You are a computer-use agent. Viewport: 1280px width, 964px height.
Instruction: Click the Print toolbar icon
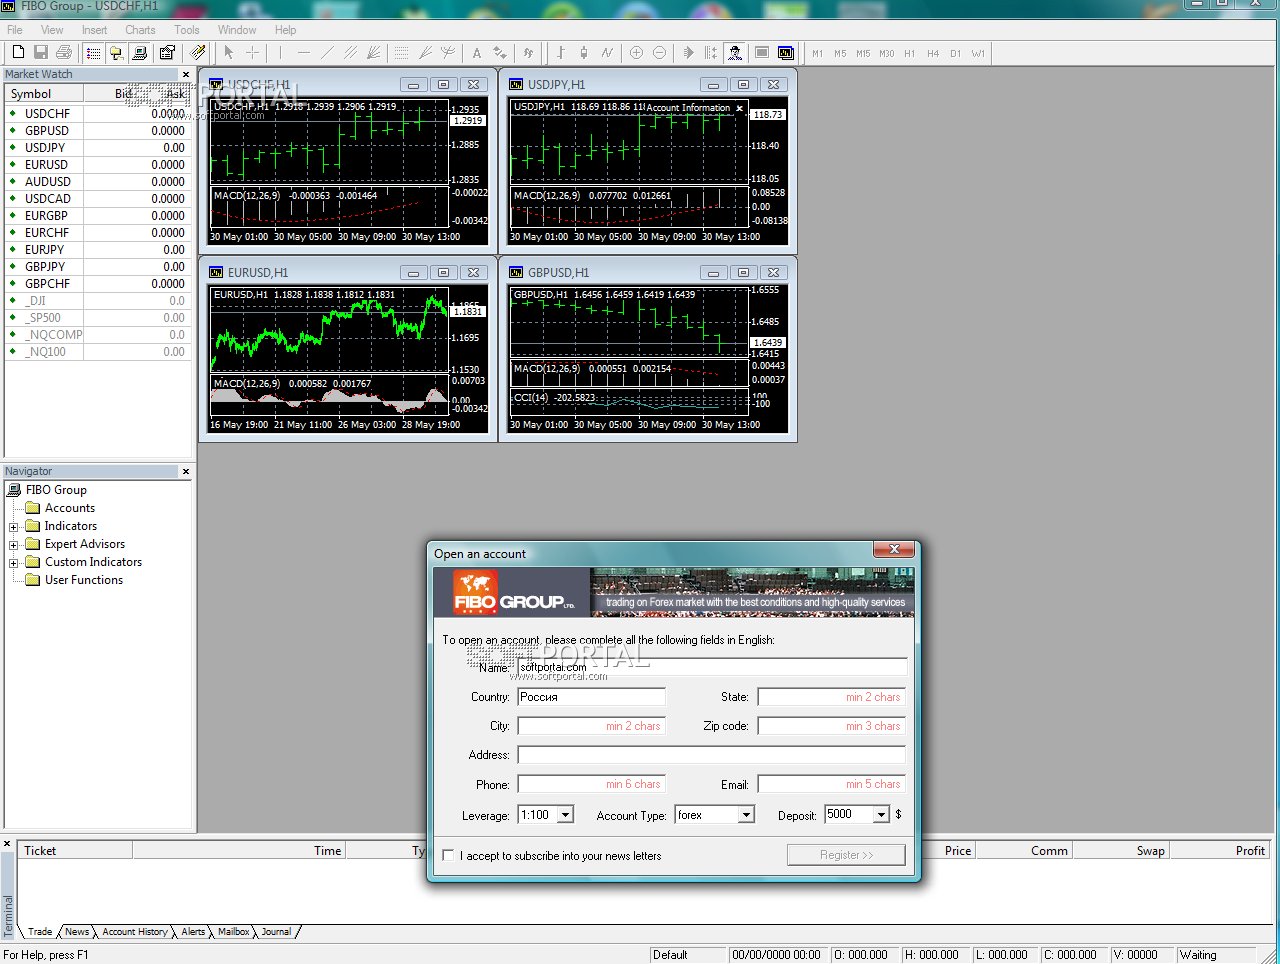(64, 52)
